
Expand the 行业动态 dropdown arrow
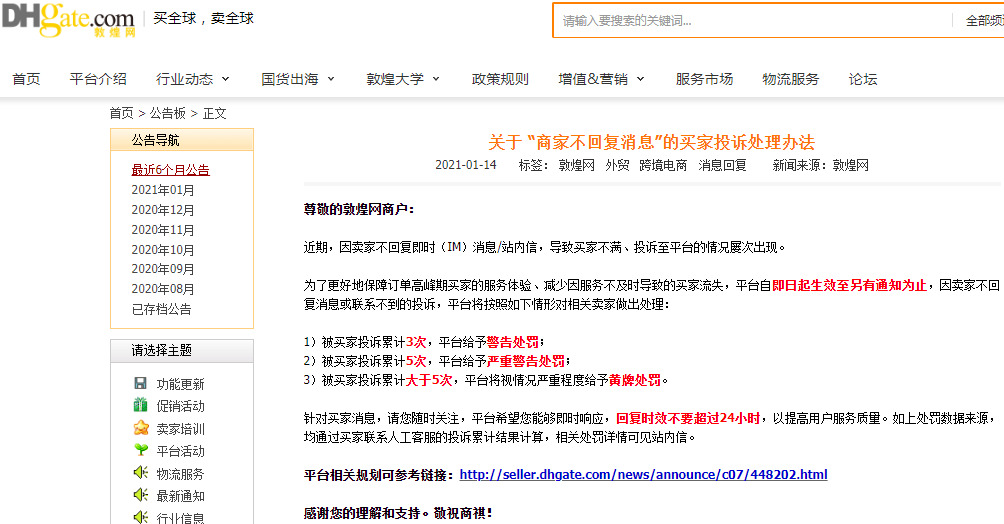(x=225, y=79)
